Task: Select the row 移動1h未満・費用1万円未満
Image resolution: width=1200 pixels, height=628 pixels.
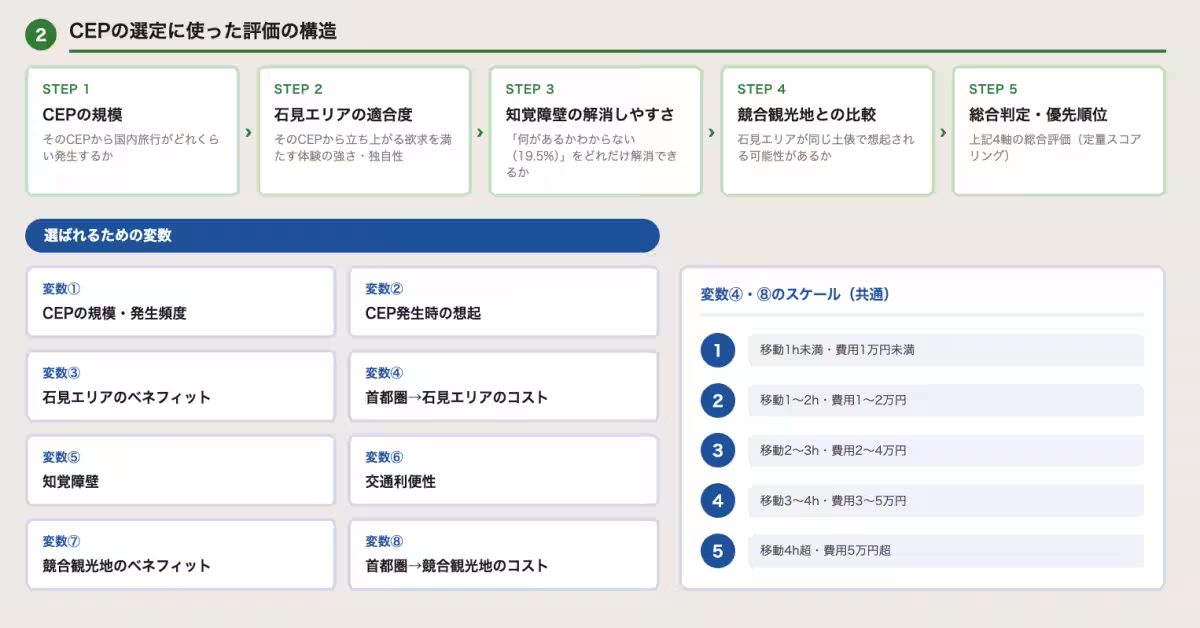Action: [946, 350]
